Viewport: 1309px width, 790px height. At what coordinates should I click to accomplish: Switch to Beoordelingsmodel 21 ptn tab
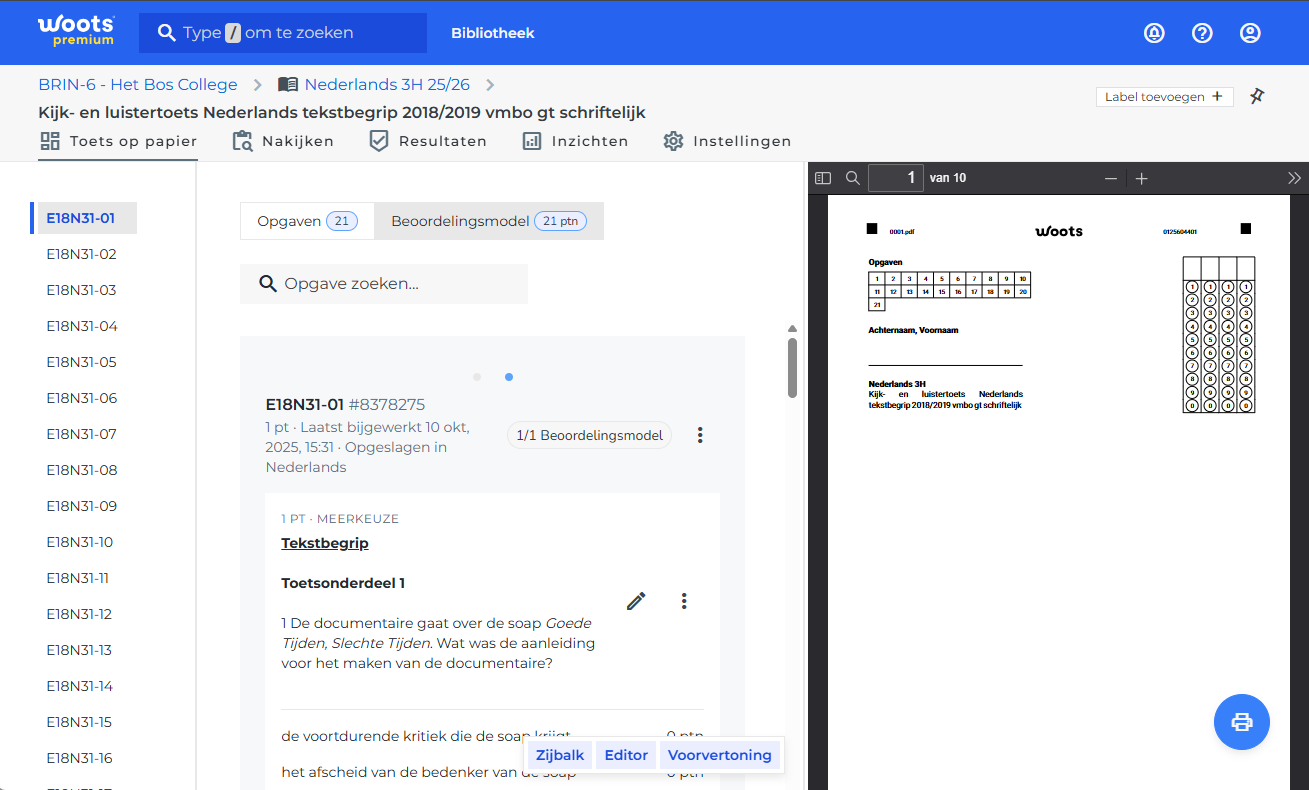tap(489, 221)
